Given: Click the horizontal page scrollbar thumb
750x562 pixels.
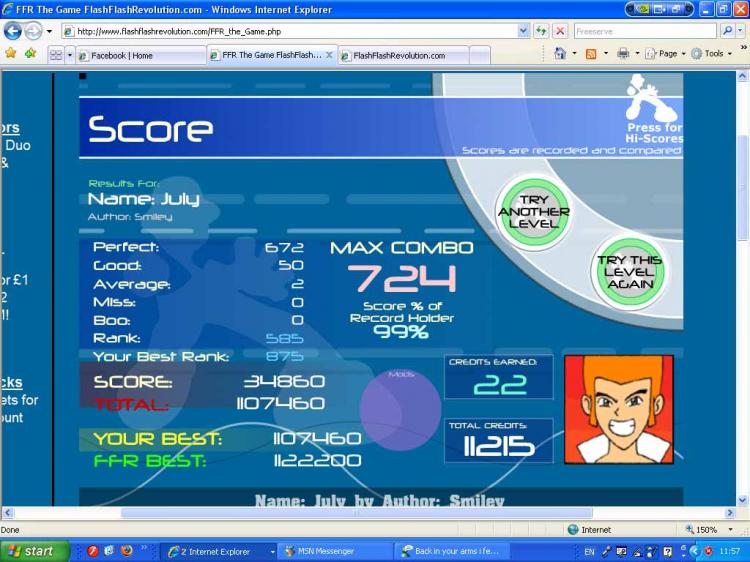Looking at the screenshot, I should click(356, 513).
